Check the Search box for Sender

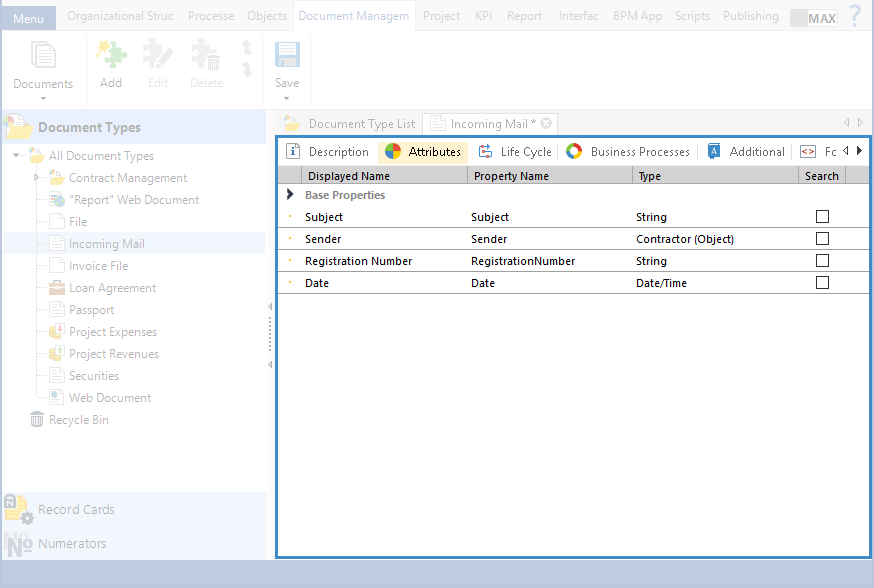tap(822, 239)
